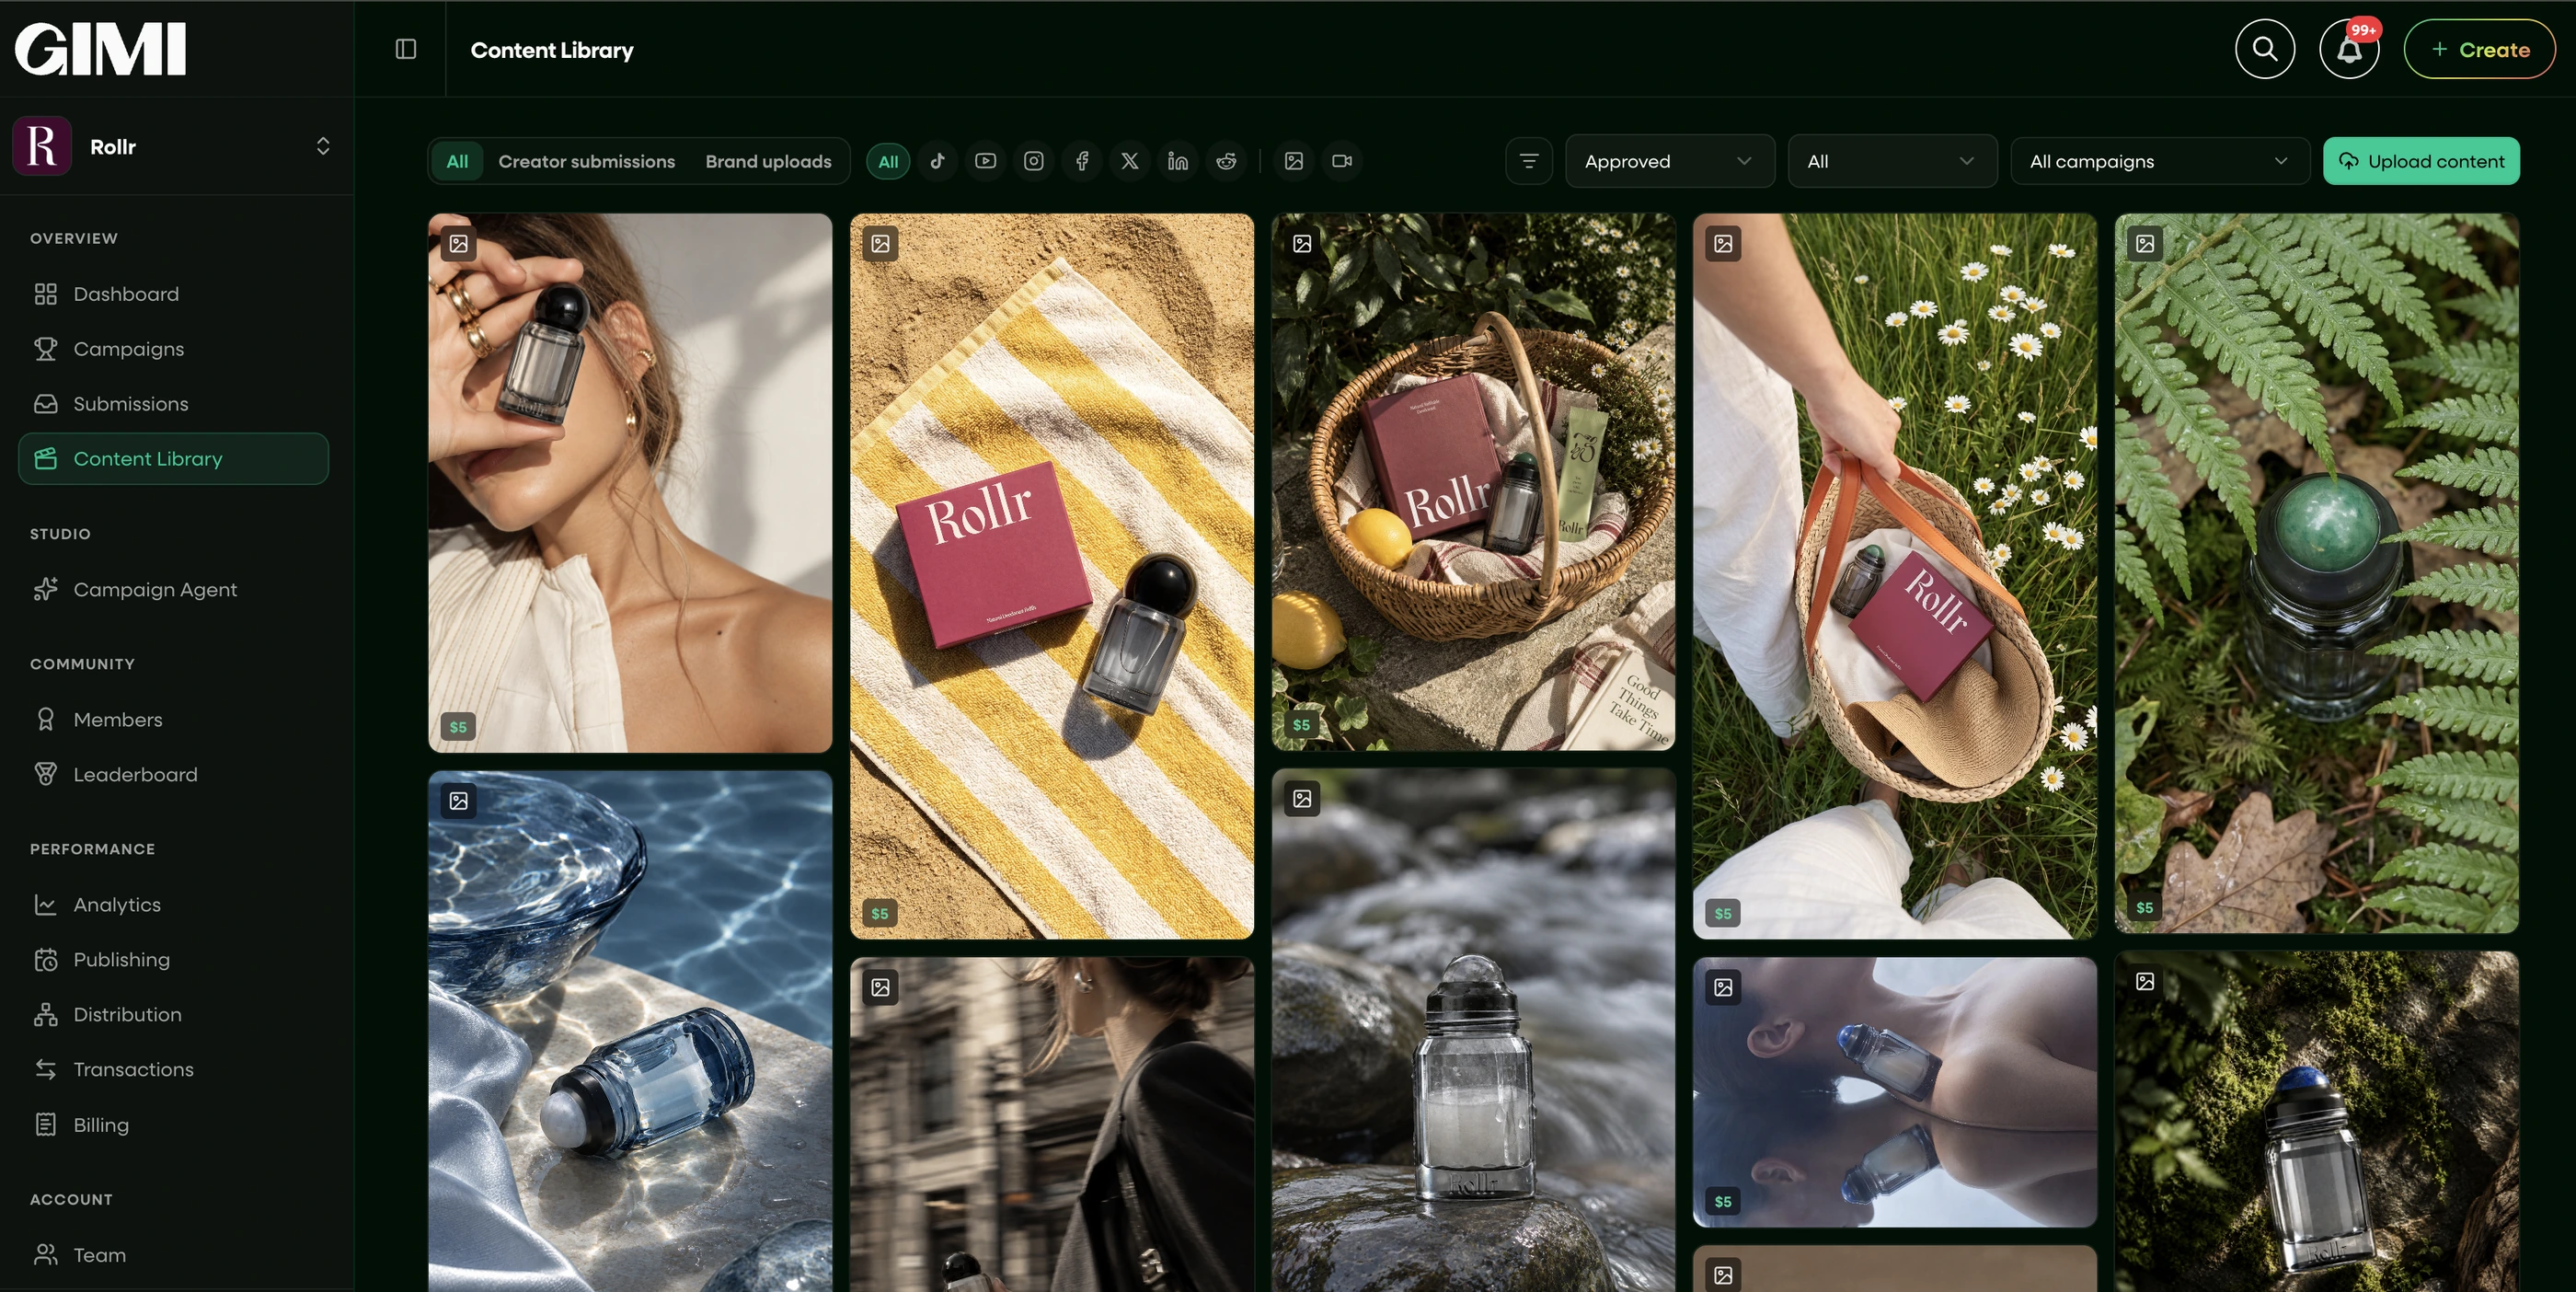Switch to Creator submissions tab
Image resolution: width=2576 pixels, height=1292 pixels.
[x=586, y=161]
